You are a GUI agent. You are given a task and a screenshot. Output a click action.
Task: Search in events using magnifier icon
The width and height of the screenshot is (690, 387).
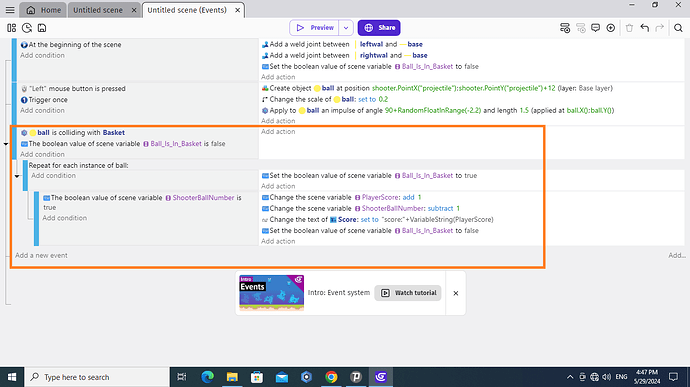tap(678, 28)
